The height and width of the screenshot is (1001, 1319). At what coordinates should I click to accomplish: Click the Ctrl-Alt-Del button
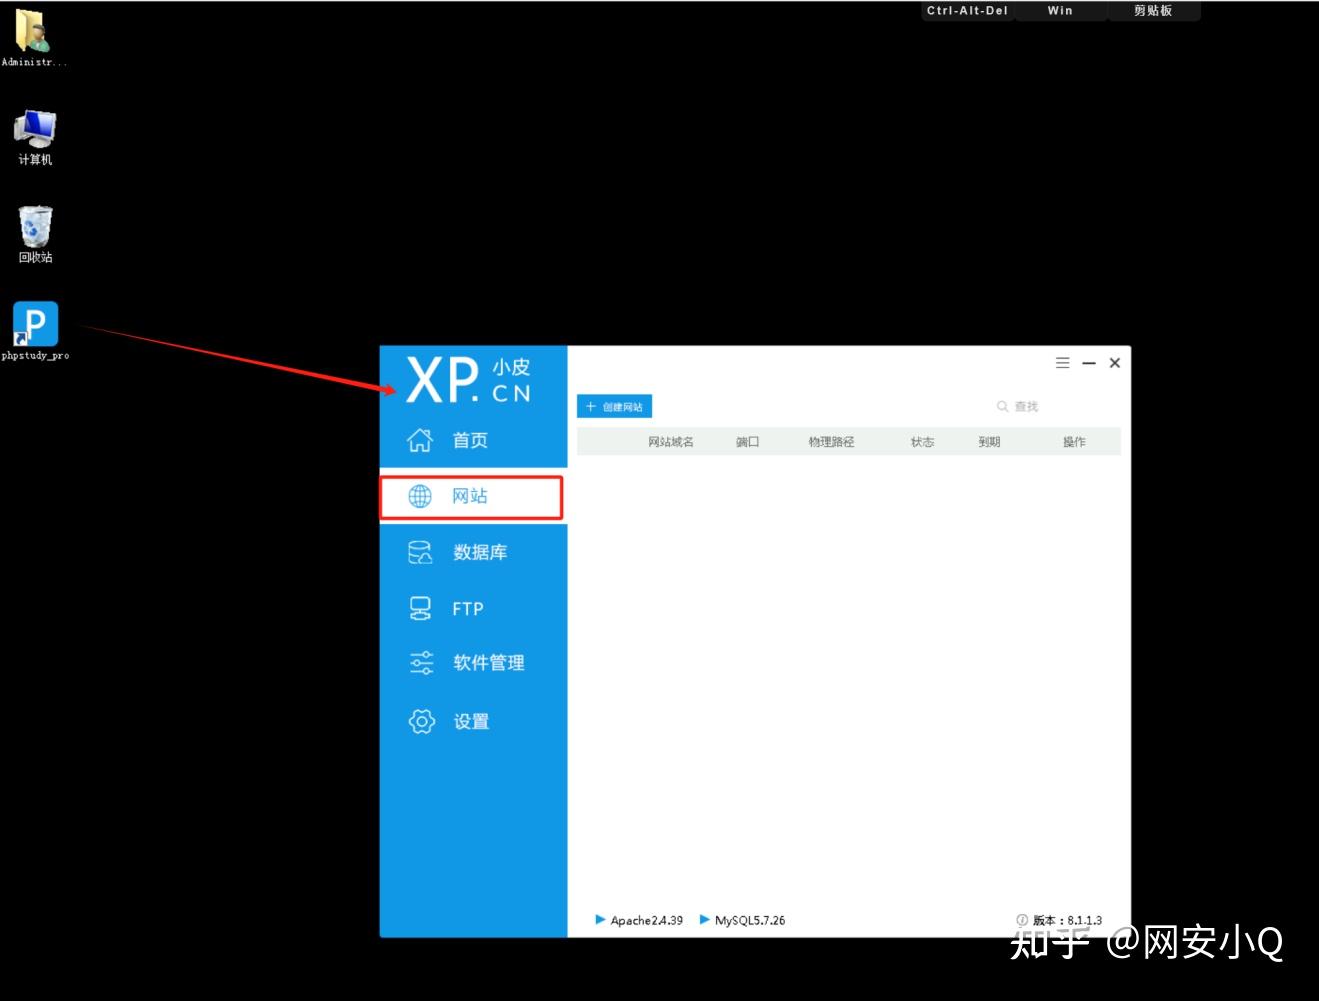[x=967, y=11]
